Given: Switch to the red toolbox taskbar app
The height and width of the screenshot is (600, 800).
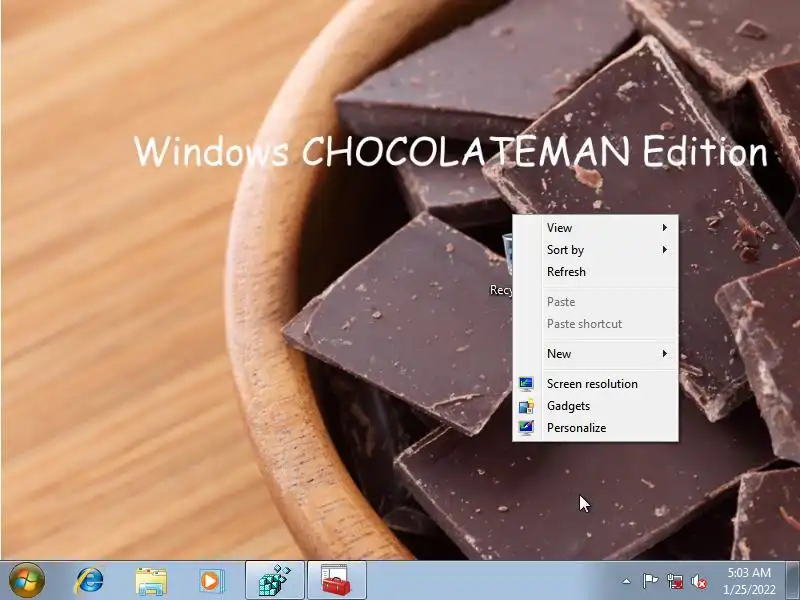Looking at the screenshot, I should [336, 580].
